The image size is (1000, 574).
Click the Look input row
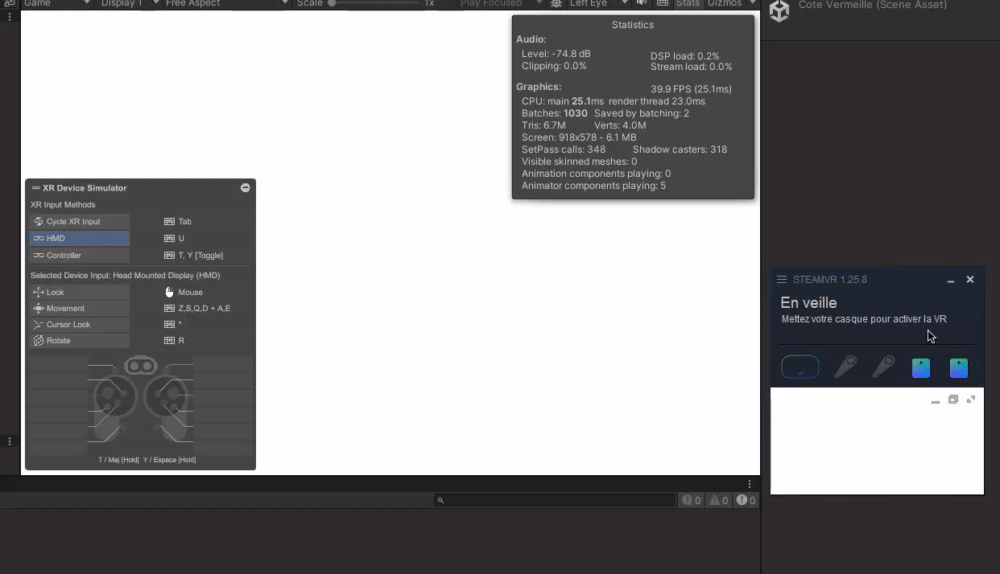(79, 292)
